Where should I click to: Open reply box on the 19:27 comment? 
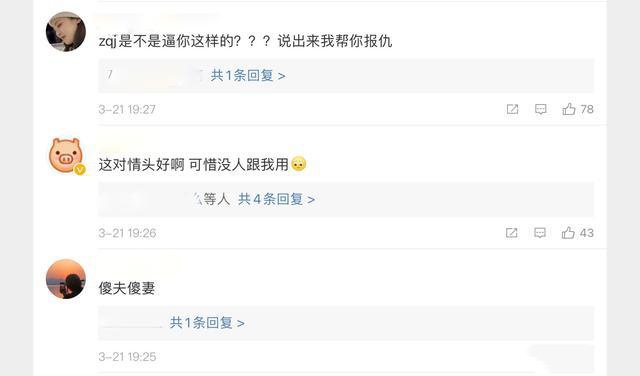point(540,109)
